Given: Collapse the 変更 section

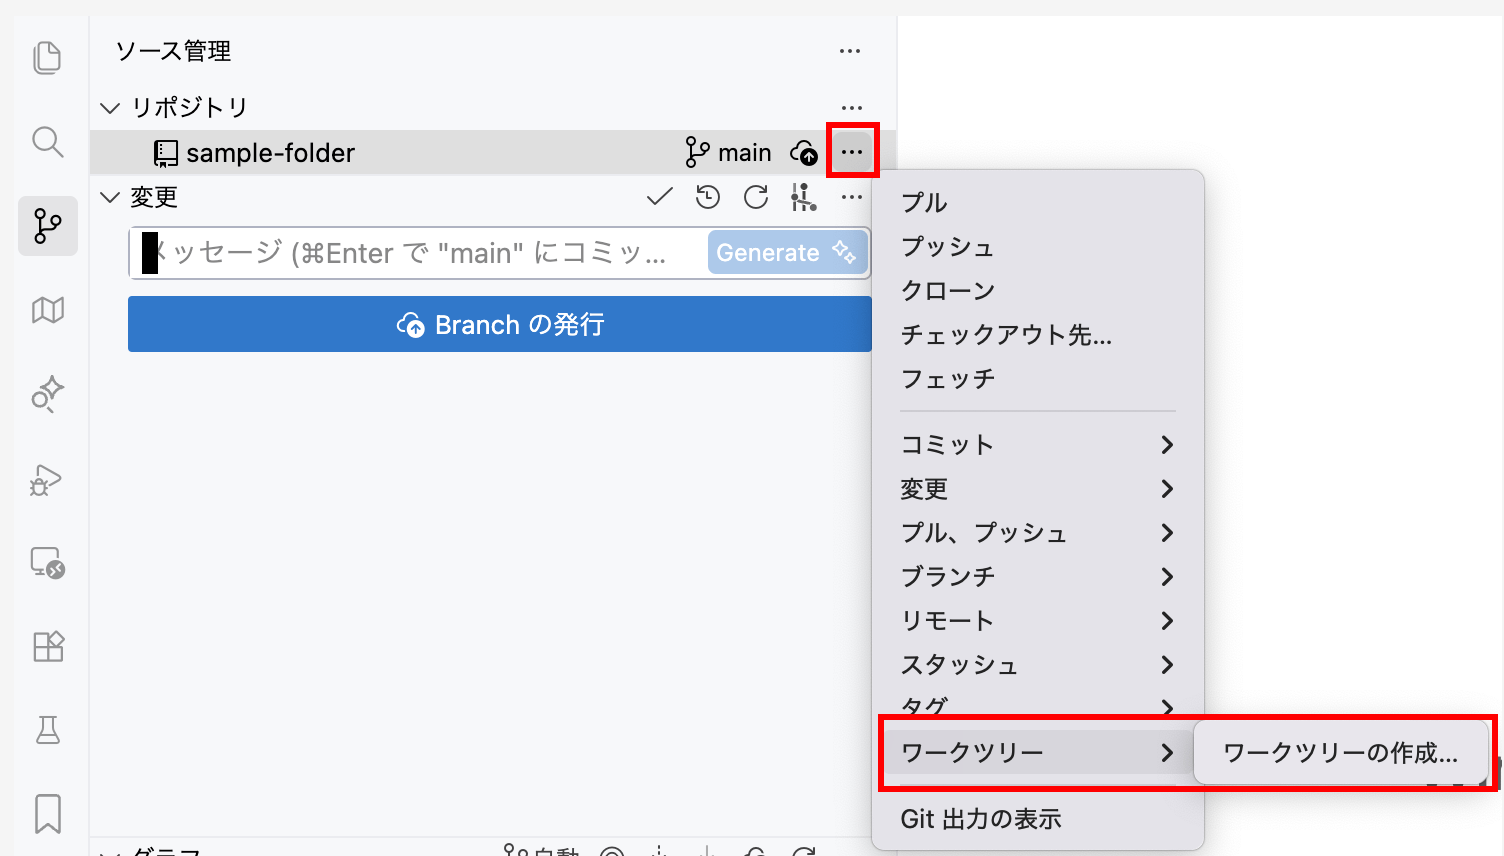Looking at the screenshot, I should point(110,197).
